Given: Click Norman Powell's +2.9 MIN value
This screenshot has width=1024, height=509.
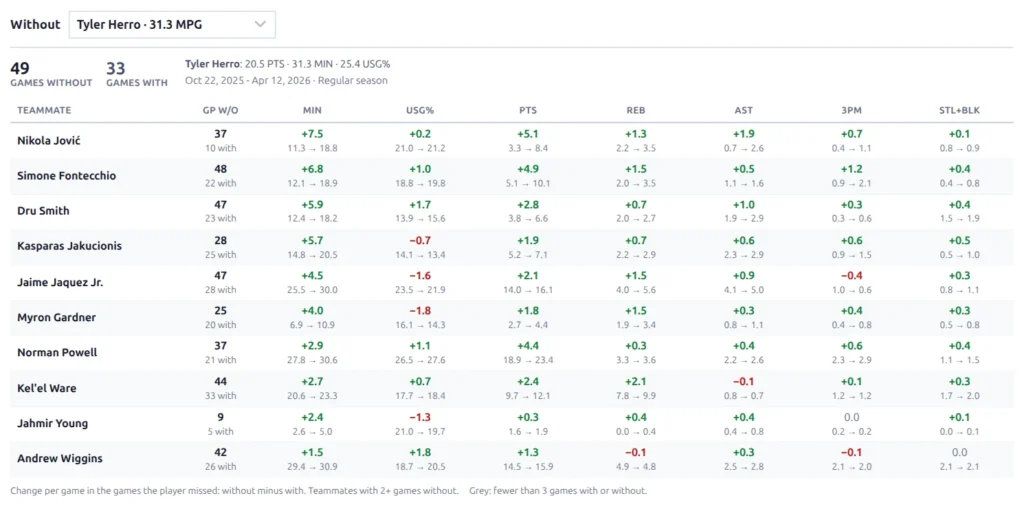Looking at the screenshot, I should point(312,346).
